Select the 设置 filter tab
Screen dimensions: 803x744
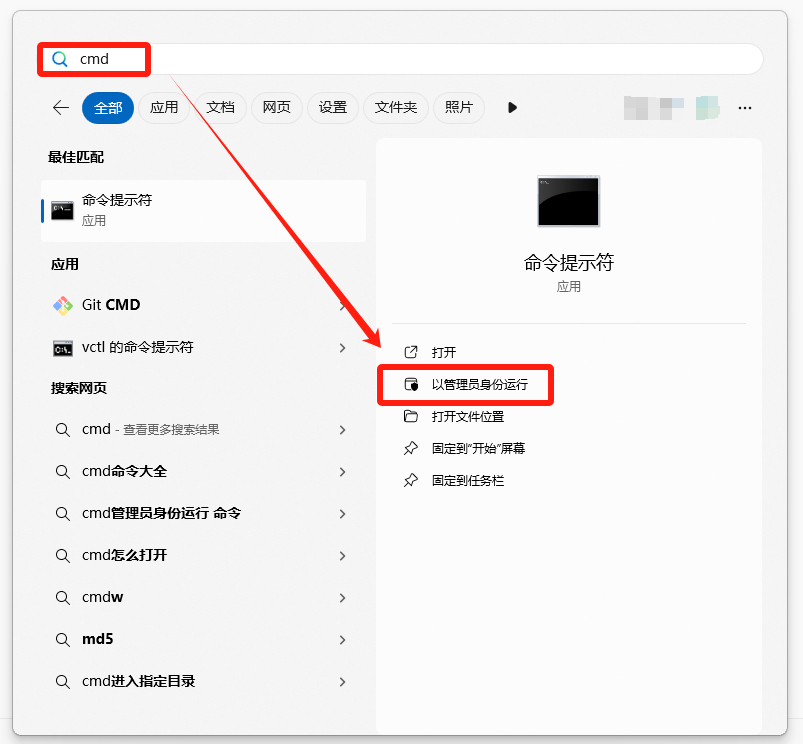click(333, 108)
